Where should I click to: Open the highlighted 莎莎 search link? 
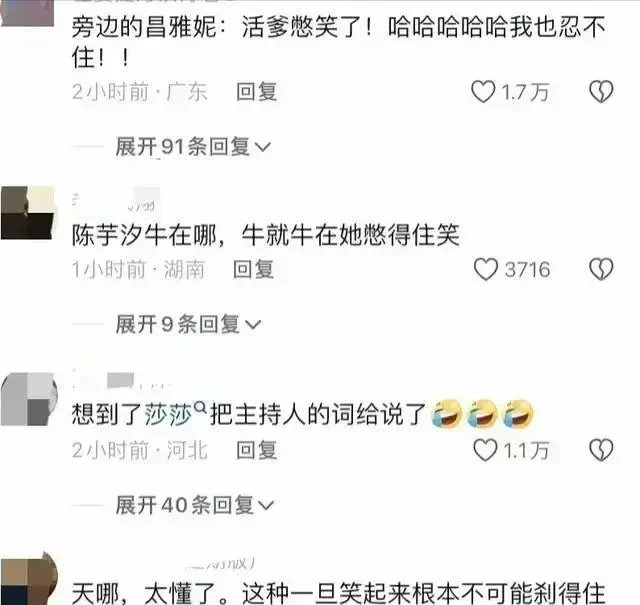tap(168, 415)
